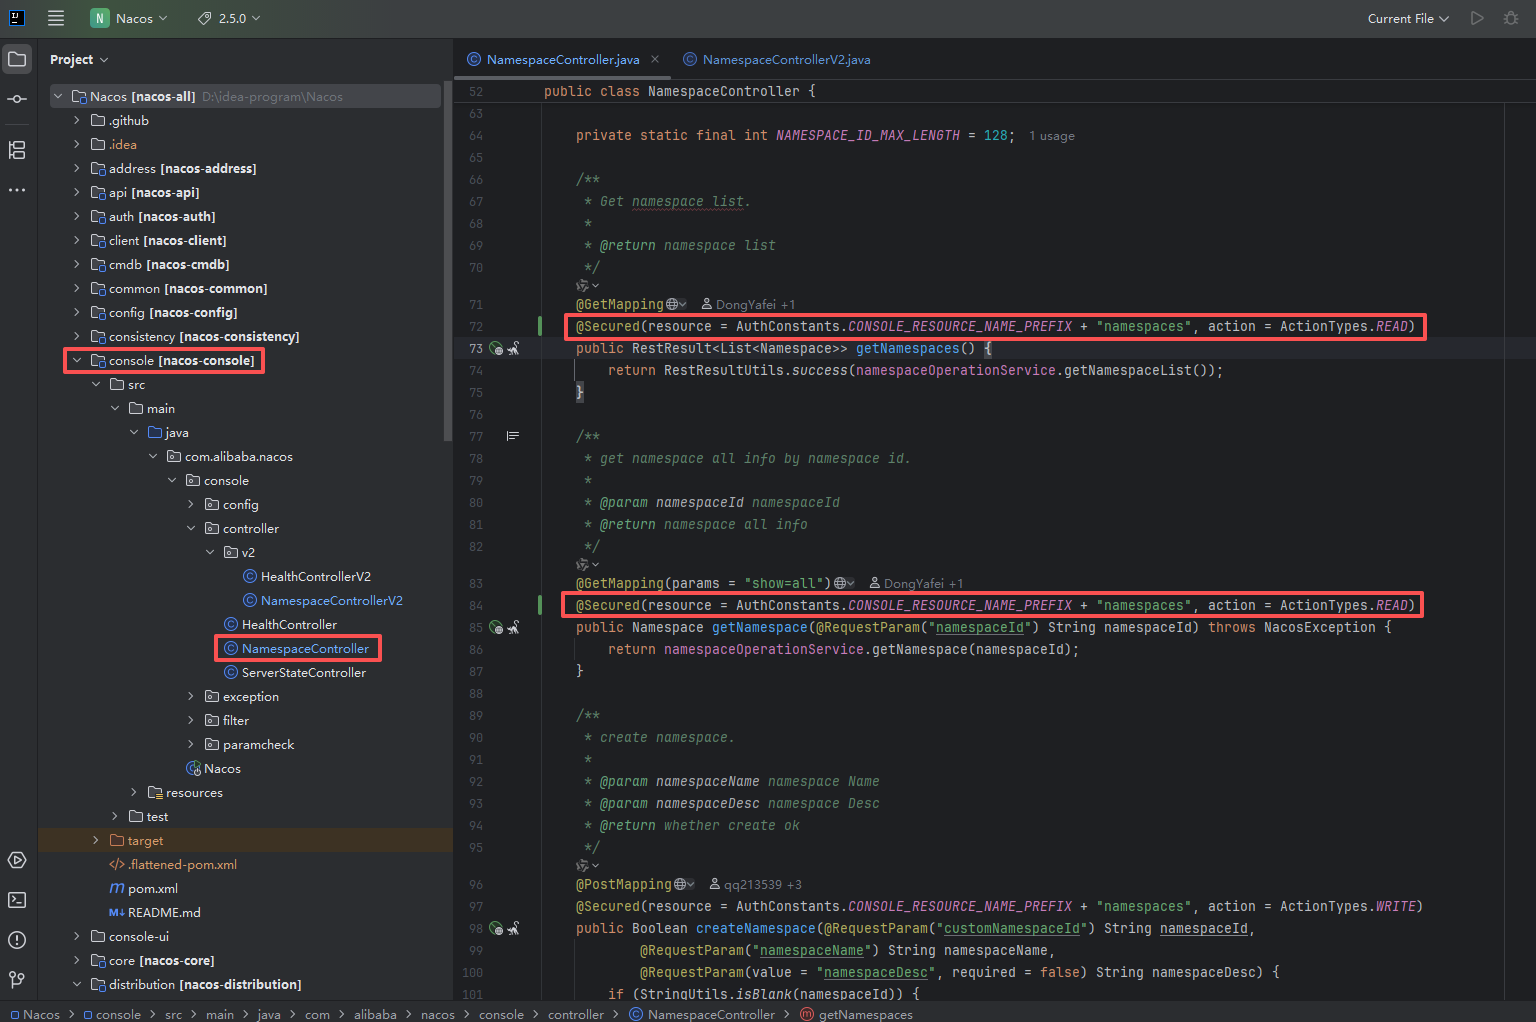The image size is (1536, 1022).
Task: Expand the address [nacos-address] module
Action: tap(77, 169)
